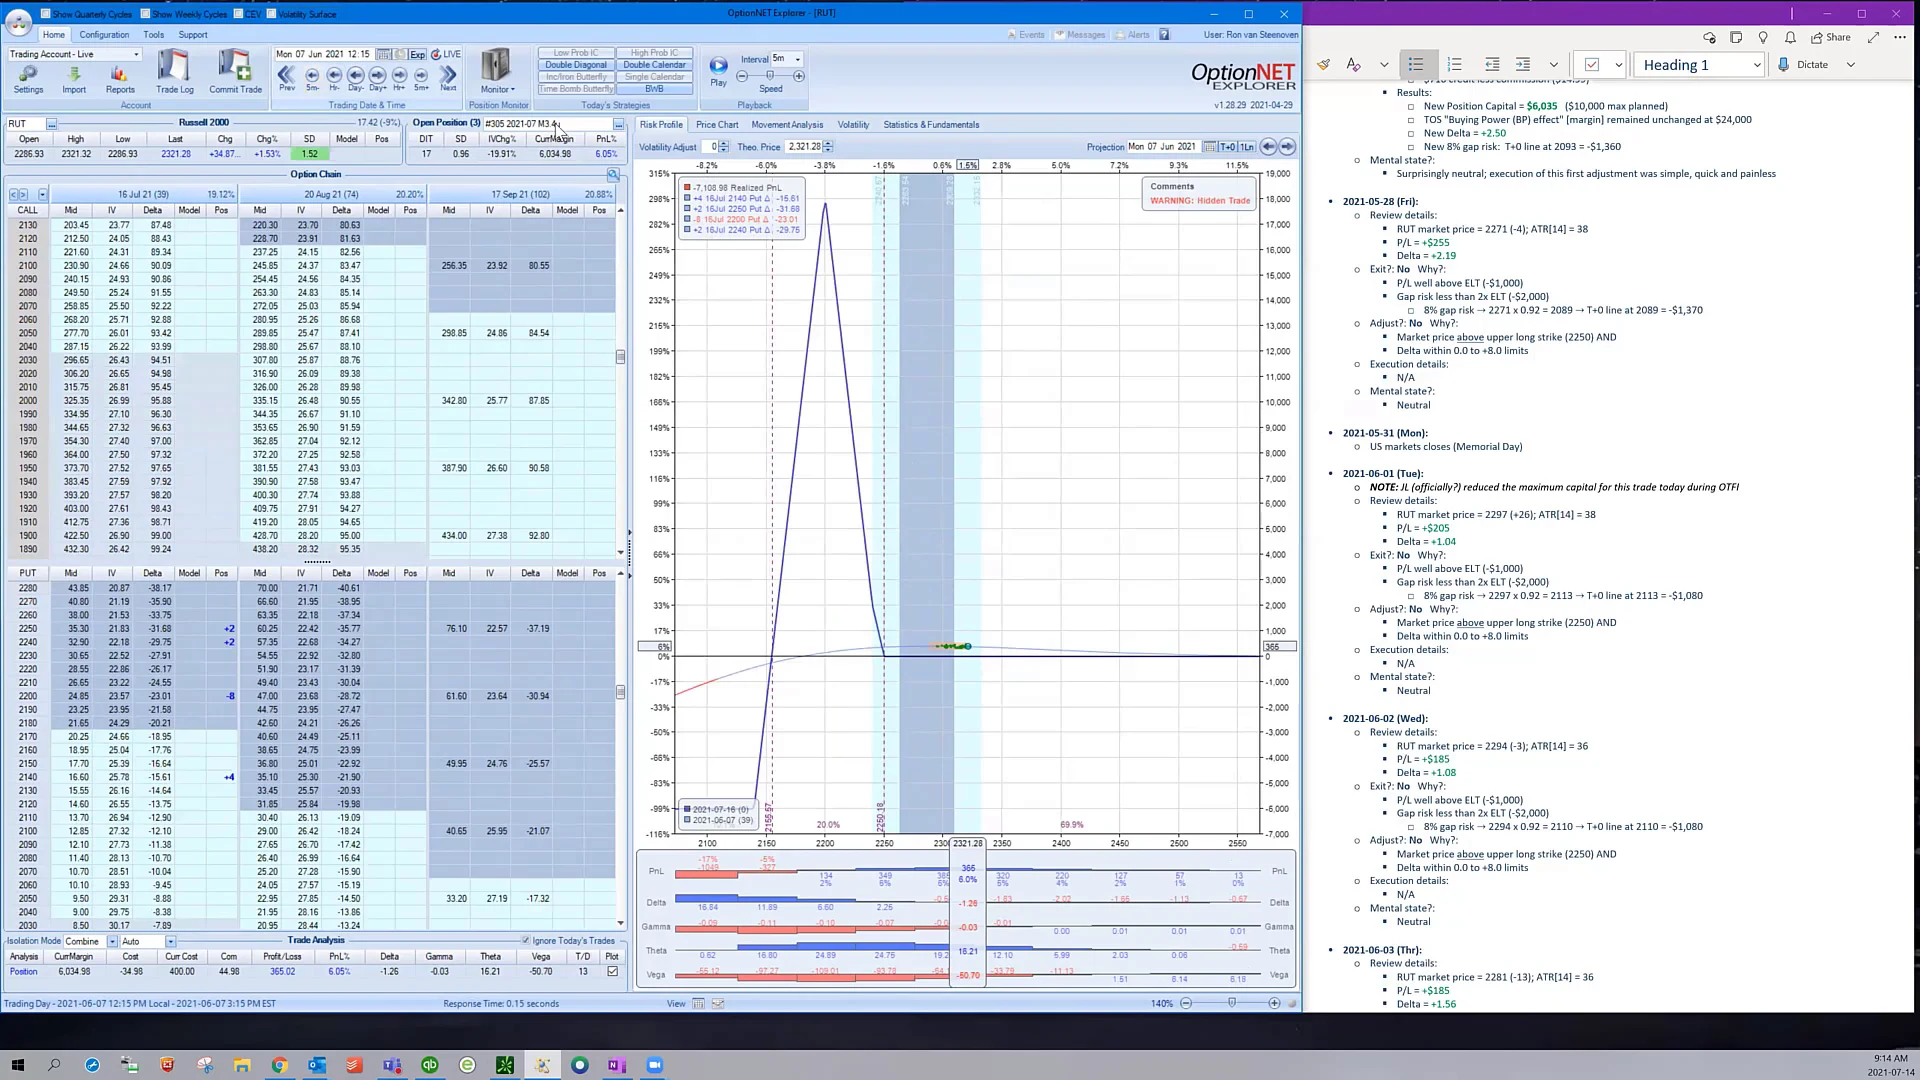Enable Show Weekly Cycles checkbox
This screenshot has width=1920, height=1080.
pyautogui.click(x=146, y=14)
